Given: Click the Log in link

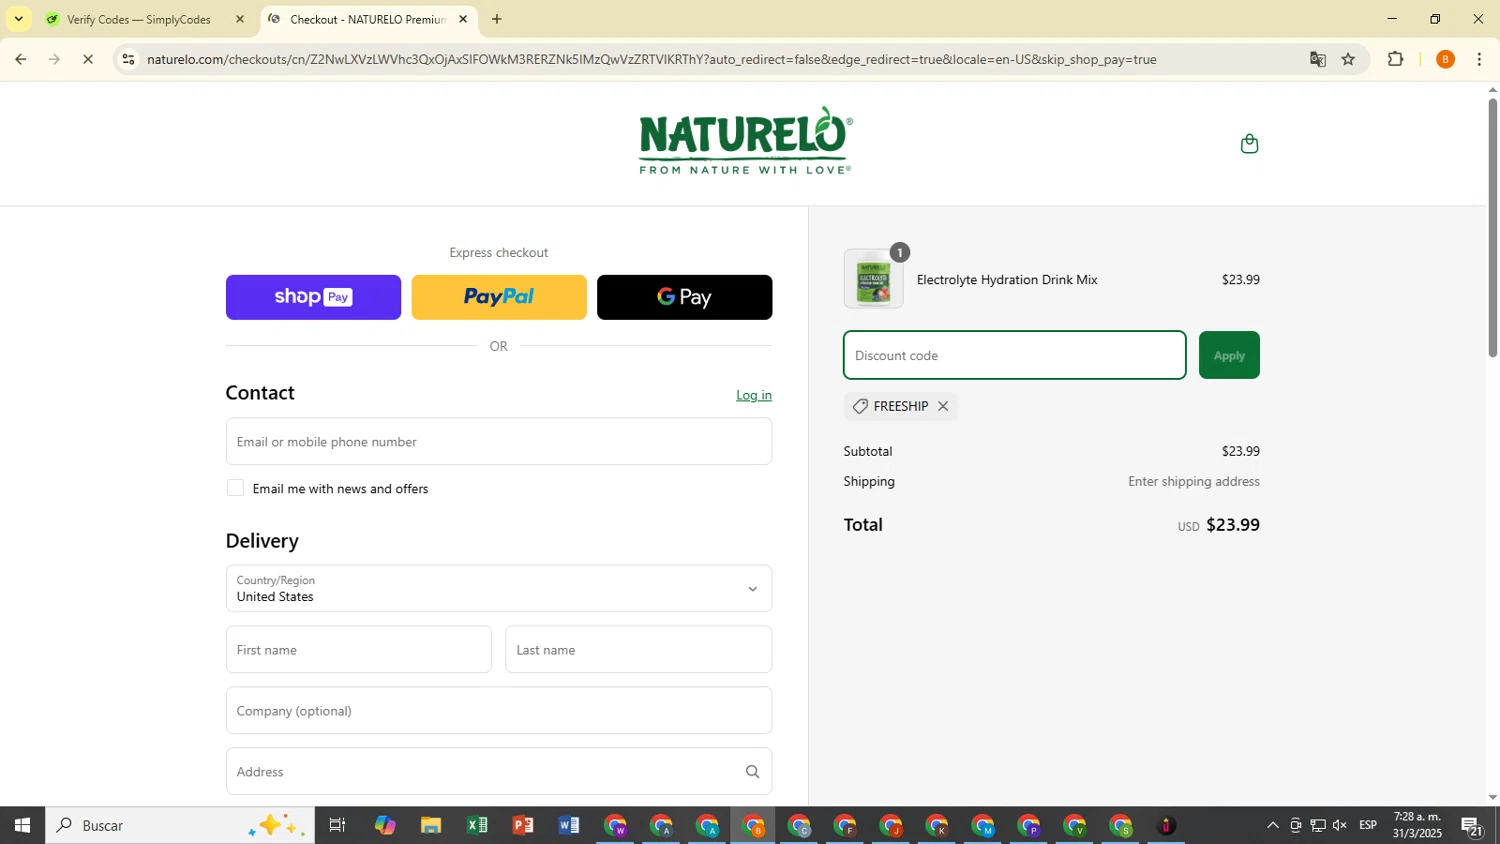Looking at the screenshot, I should (754, 395).
